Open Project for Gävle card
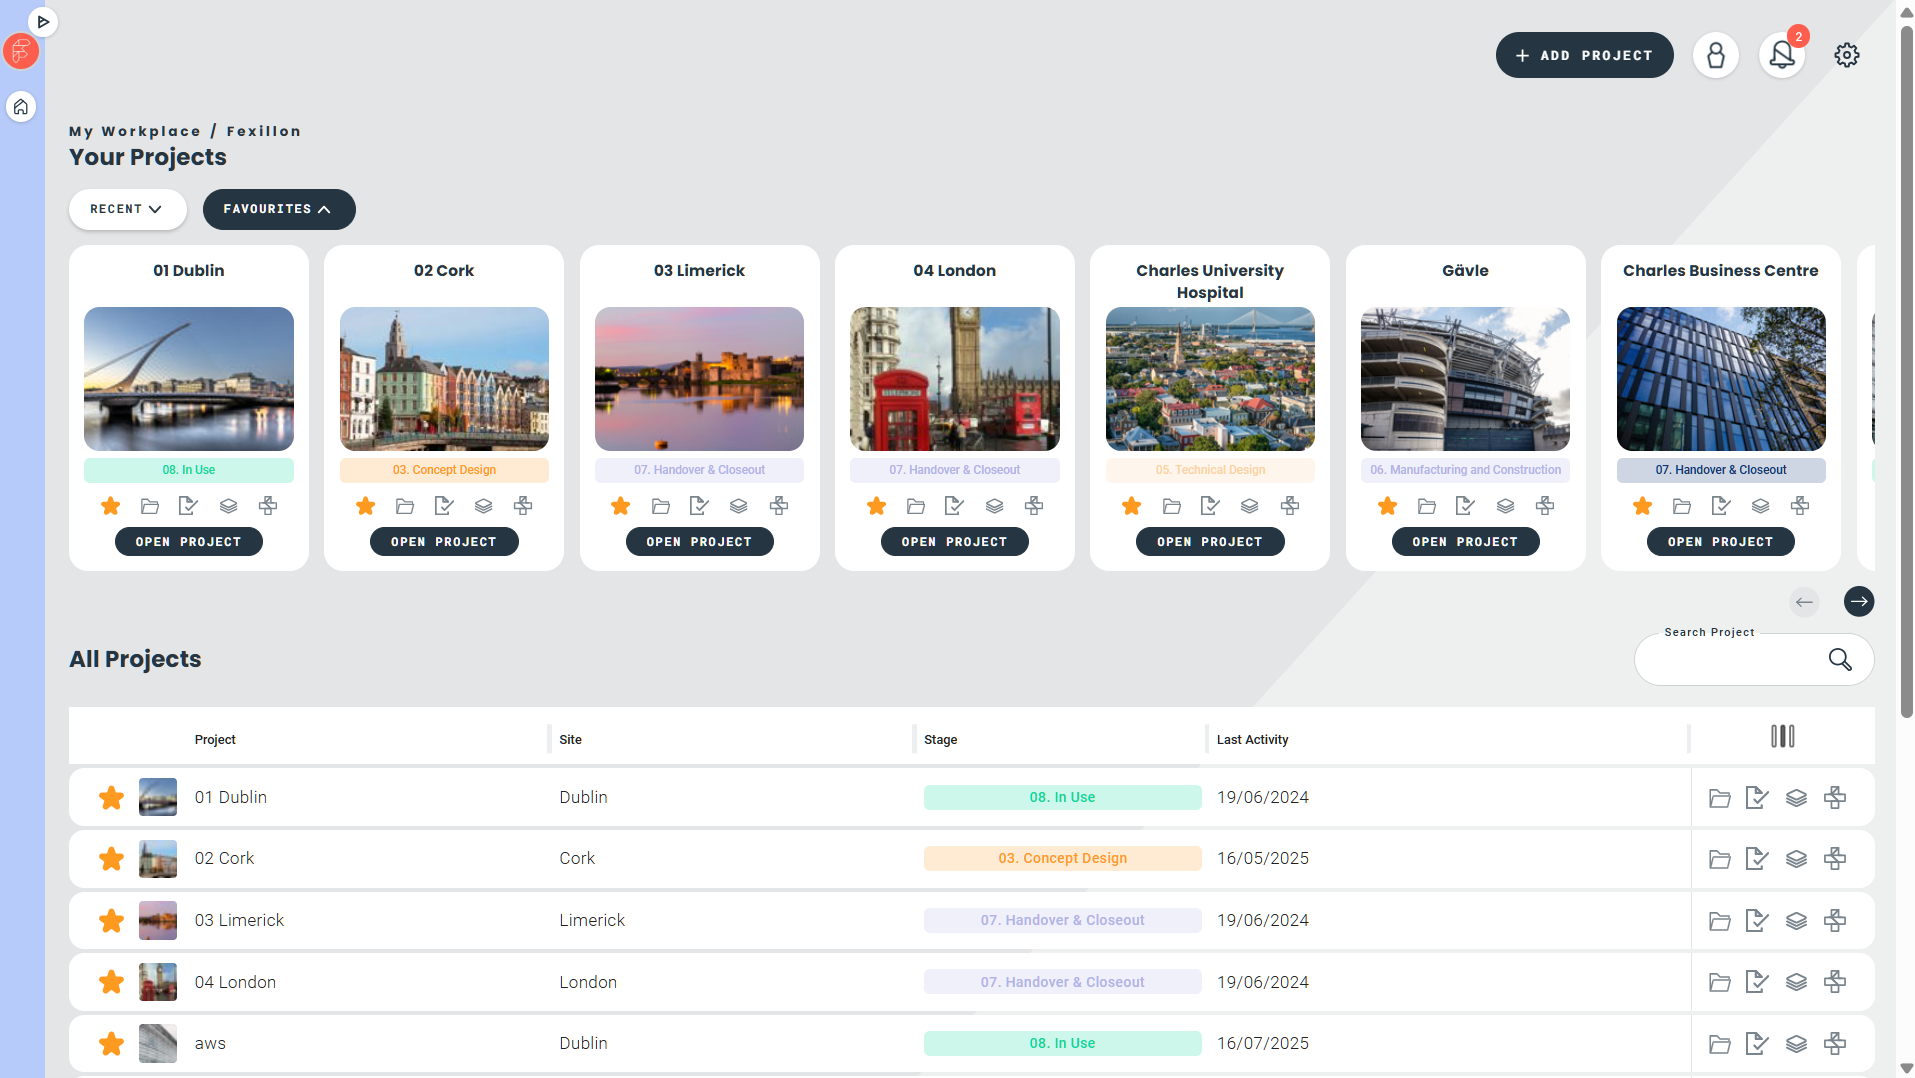Screen dimensions: 1915x1078 point(1466,542)
